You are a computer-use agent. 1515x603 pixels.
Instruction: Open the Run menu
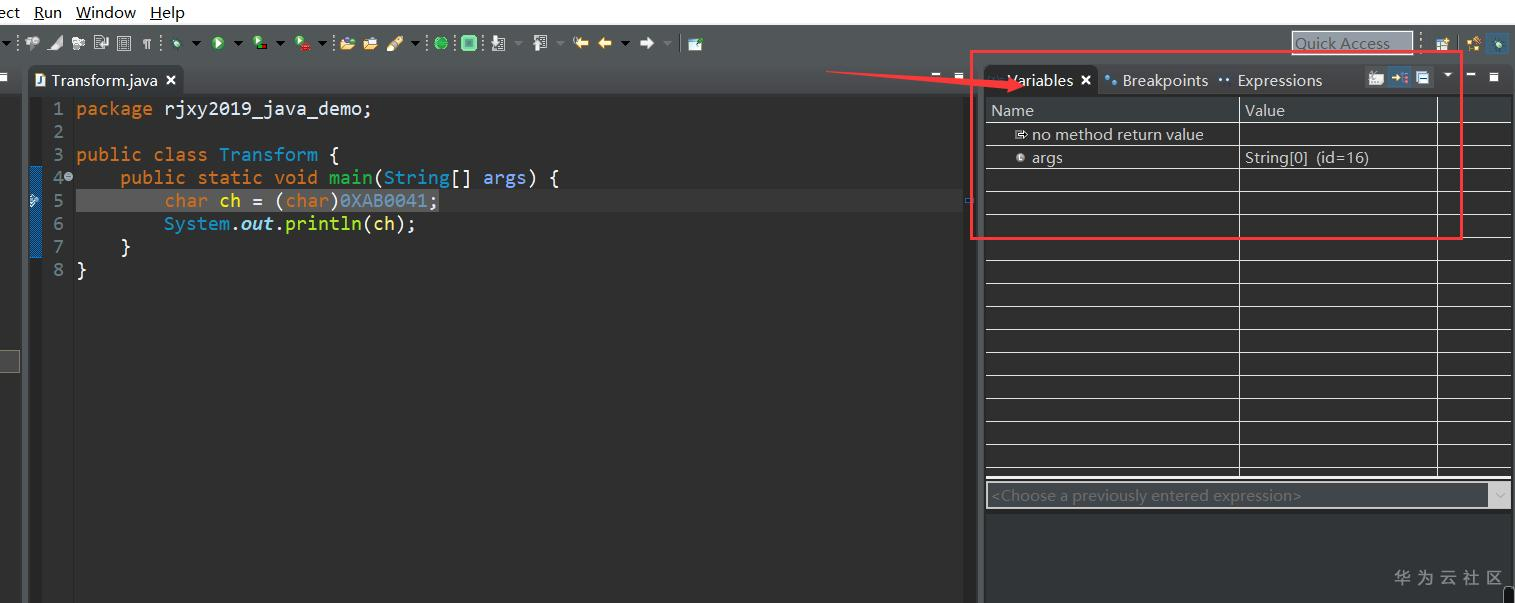[47, 12]
